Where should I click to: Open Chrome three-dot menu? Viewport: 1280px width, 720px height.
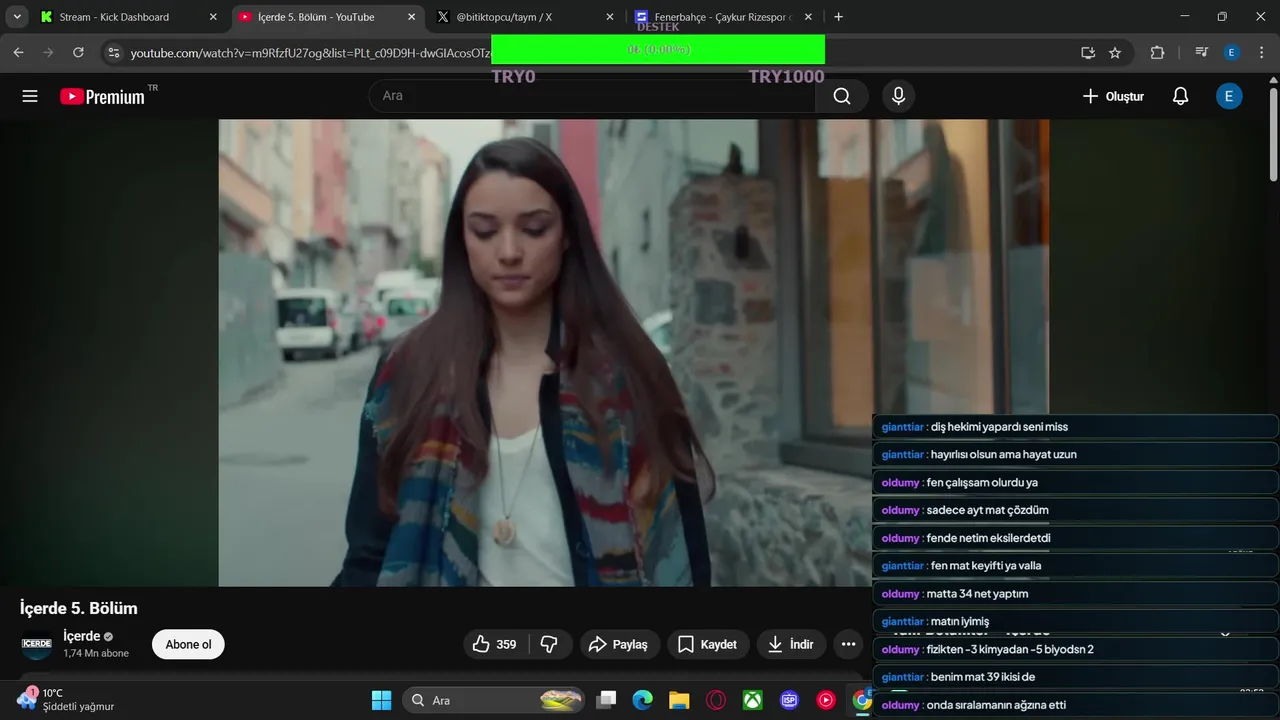(x=1262, y=52)
